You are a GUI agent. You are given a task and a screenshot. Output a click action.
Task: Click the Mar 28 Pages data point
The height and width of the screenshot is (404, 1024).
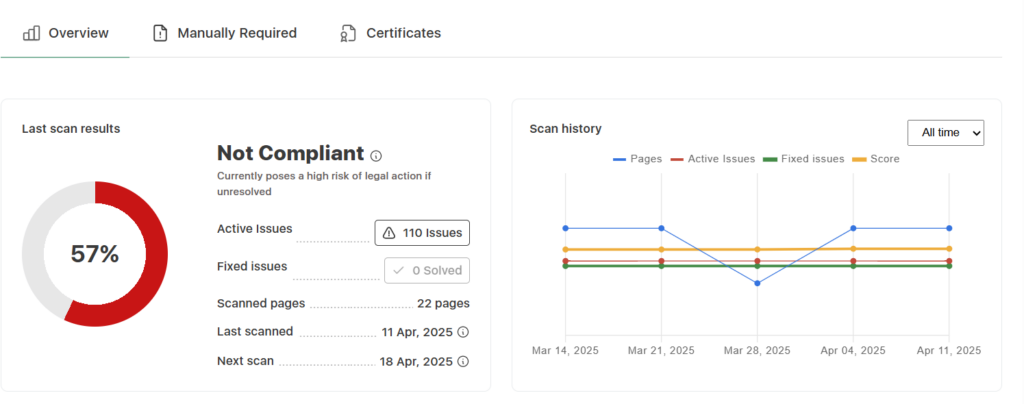pos(757,283)
